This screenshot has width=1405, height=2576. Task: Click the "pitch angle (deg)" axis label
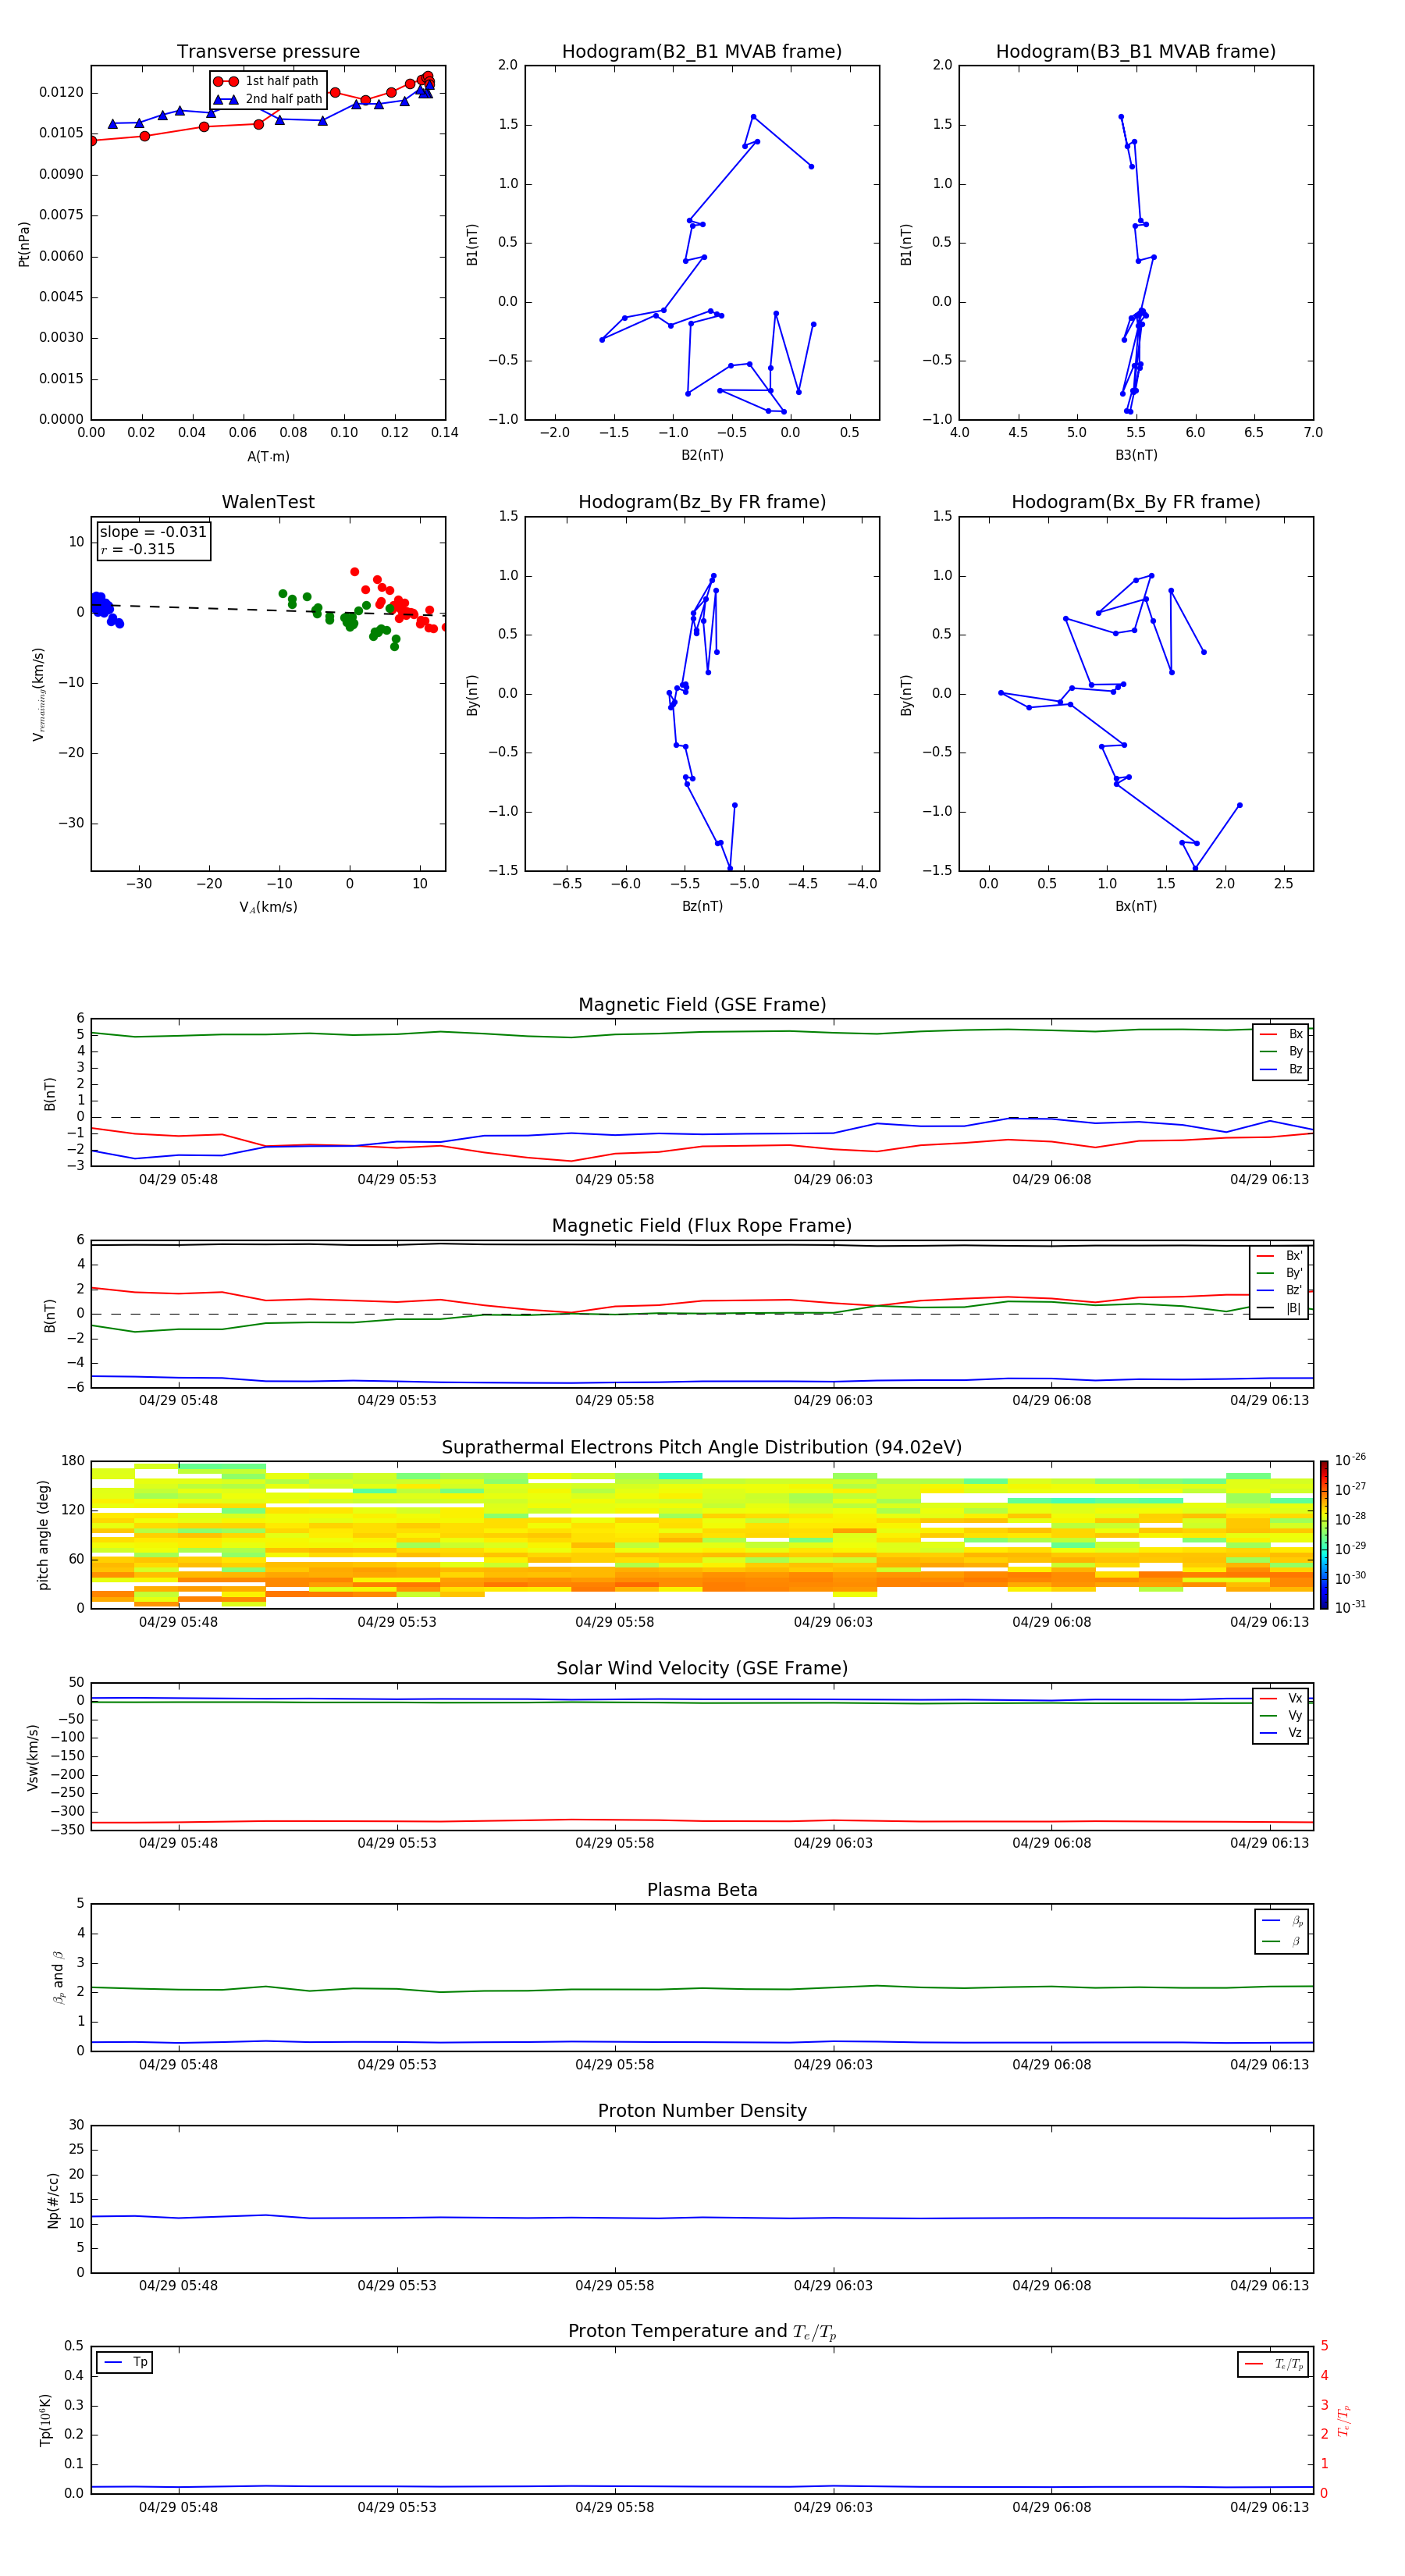(43, 1535)
